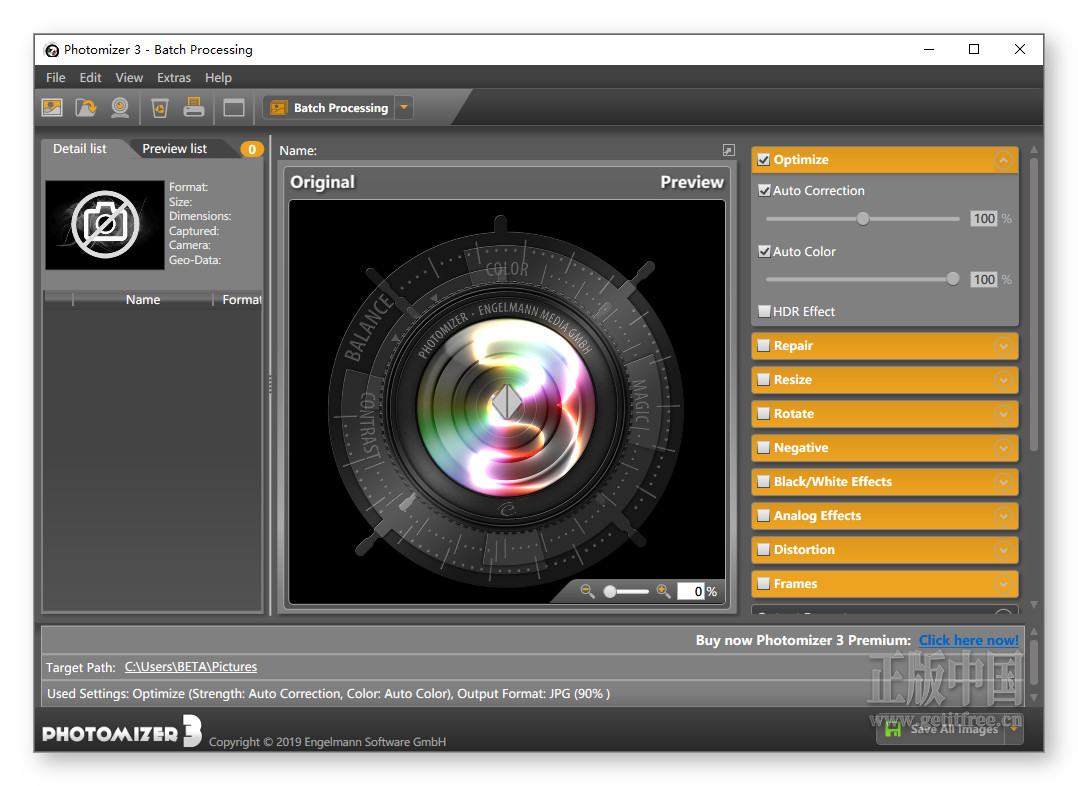The height and width of the screenshot is (786, 1078).
Task: Enable the HDR Effect checkbox
Action: tap(764, 312)
